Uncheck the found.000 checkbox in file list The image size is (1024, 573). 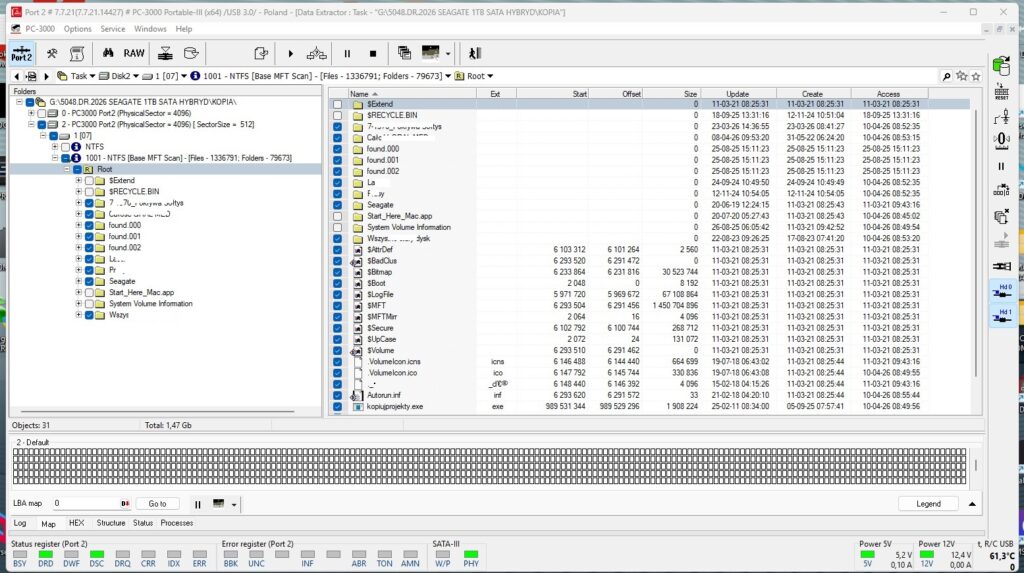pyautogui.click(x=338, y=149)
